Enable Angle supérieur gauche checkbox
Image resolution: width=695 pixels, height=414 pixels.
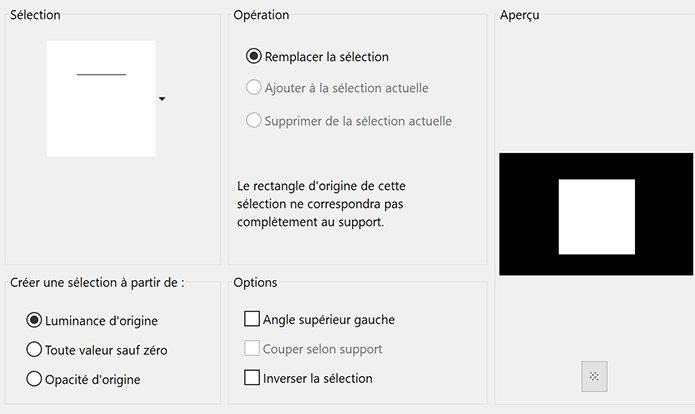[252, 320]
